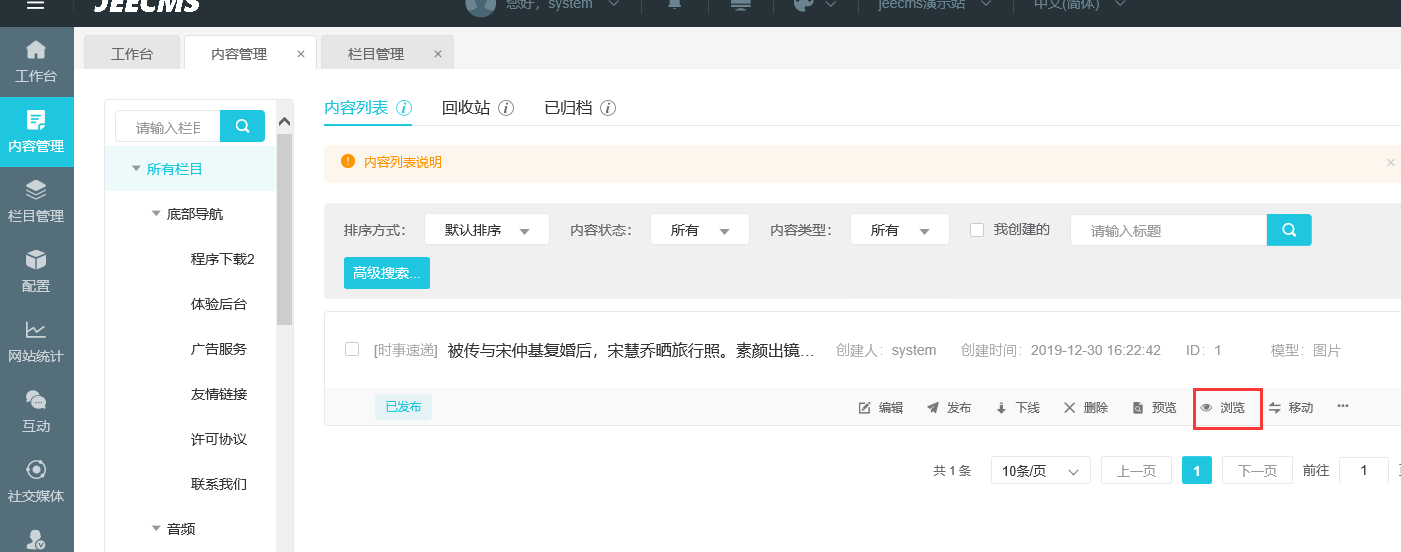Open 内容管理 in left sidebar
The image size is (1401, 552).
pyautogui.click(x=36, y=132)
